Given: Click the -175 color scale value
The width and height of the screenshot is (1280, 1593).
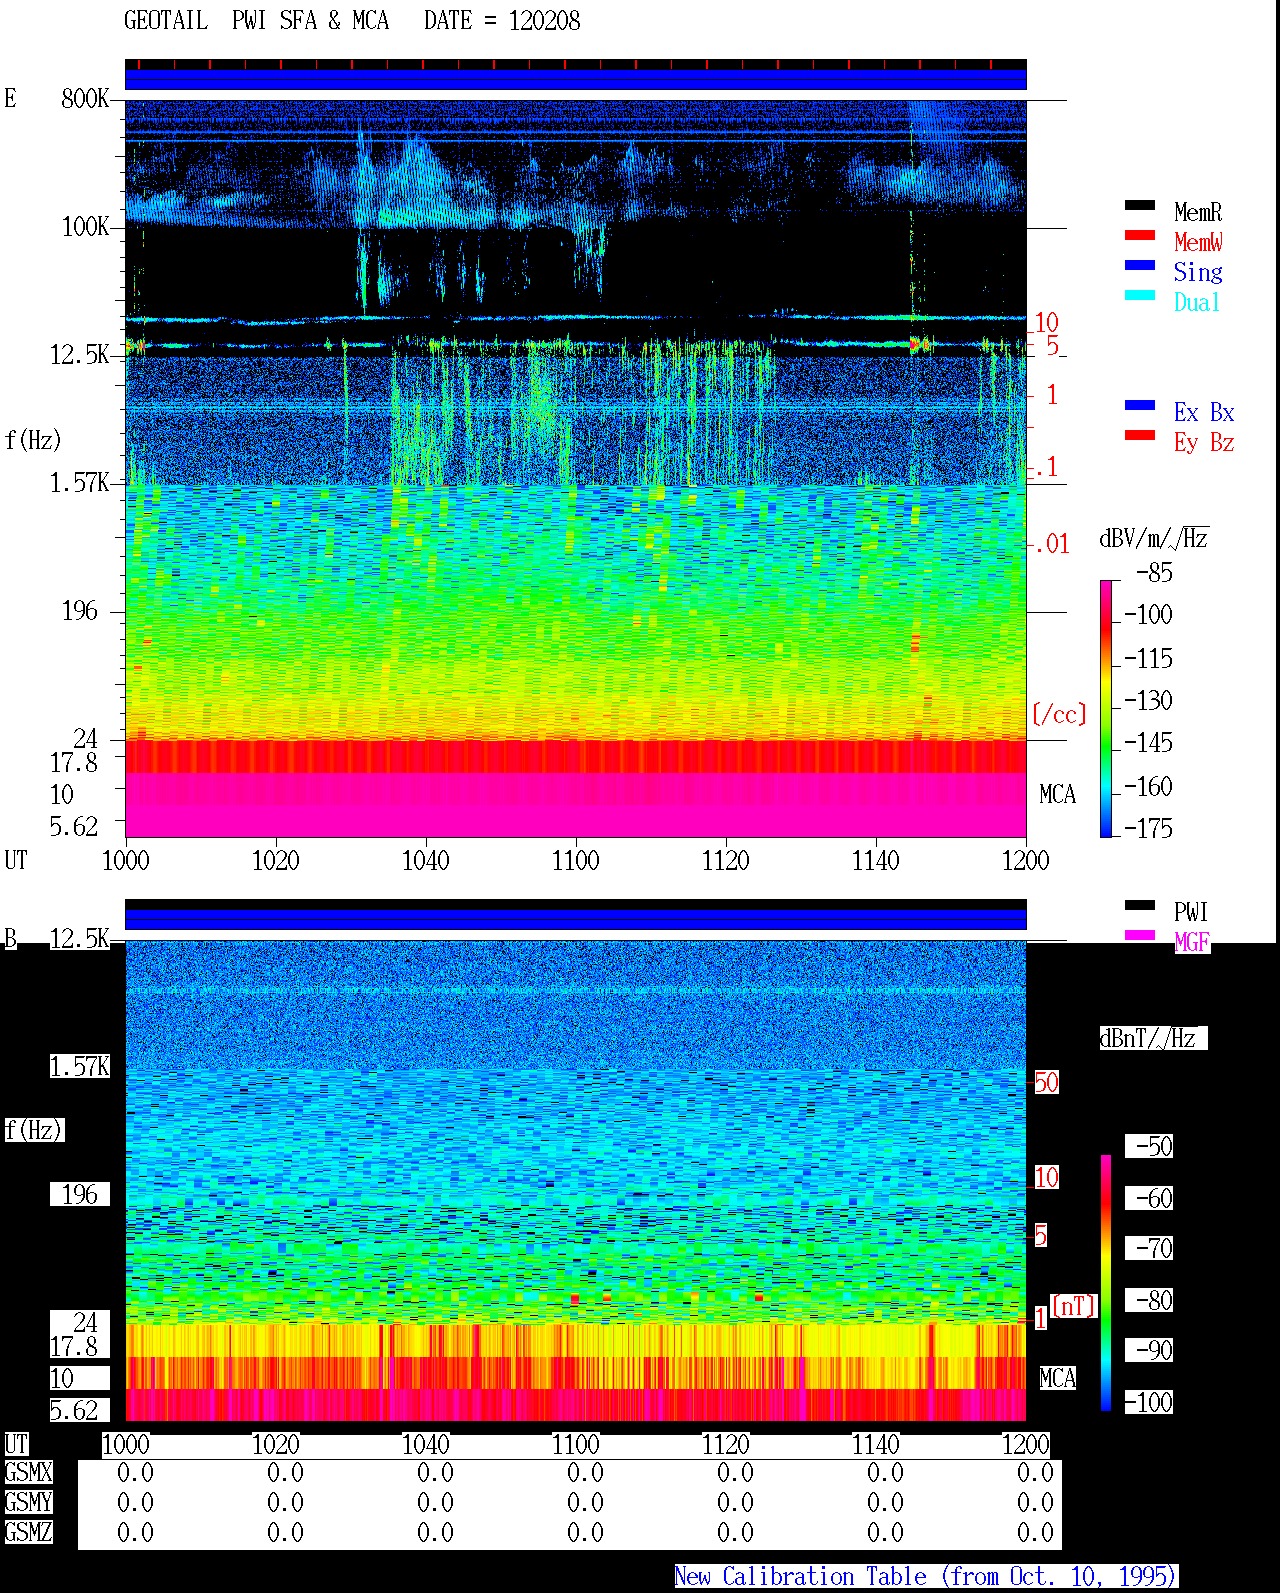Looking at the screenshot, I should pos(1148,829).
